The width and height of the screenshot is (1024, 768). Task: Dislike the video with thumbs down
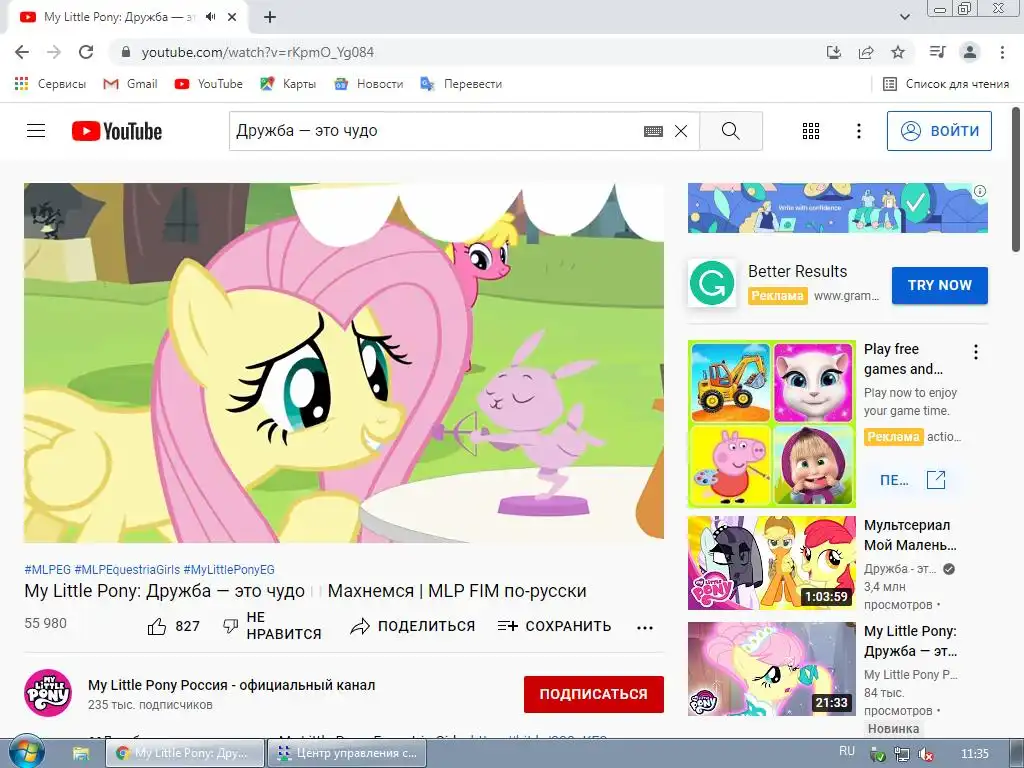click(231, 626)
